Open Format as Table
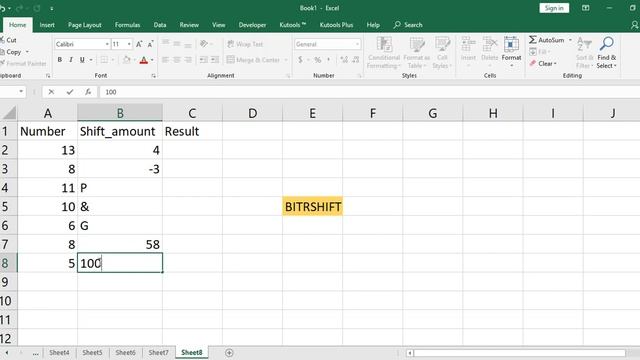The width and height of the screenshot is (640, 360). click(416, 52)
